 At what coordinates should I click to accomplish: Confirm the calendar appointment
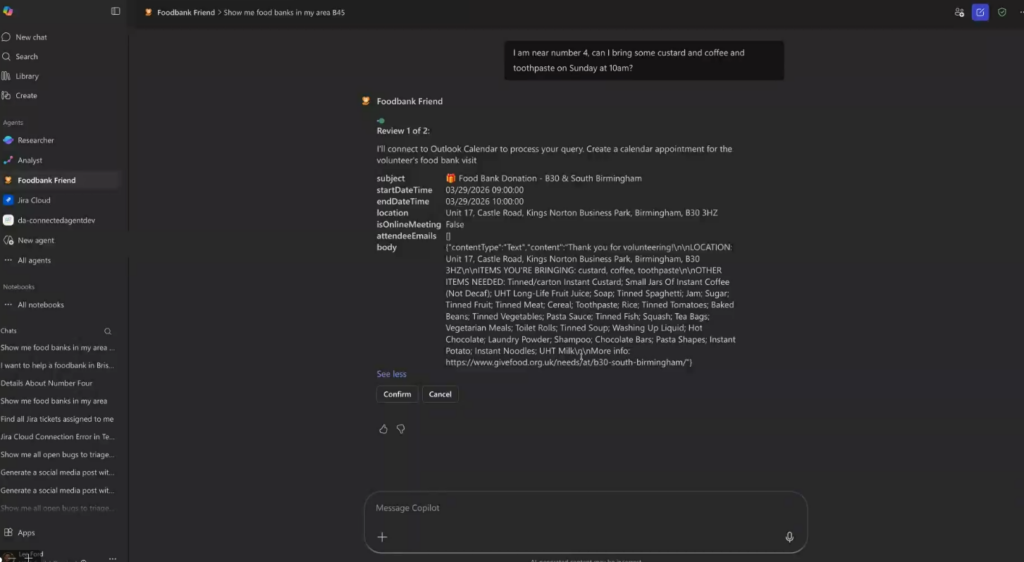(397, 394)
